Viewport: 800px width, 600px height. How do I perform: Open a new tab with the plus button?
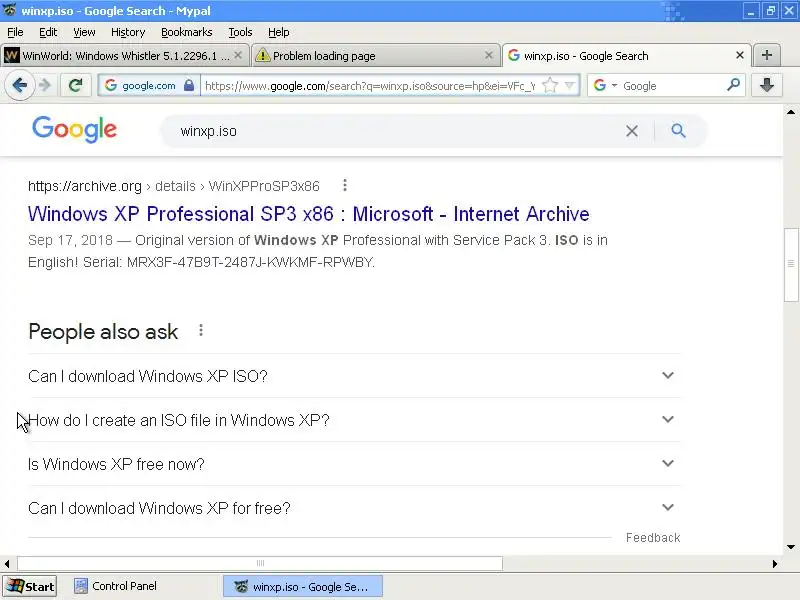coord(766,55)
